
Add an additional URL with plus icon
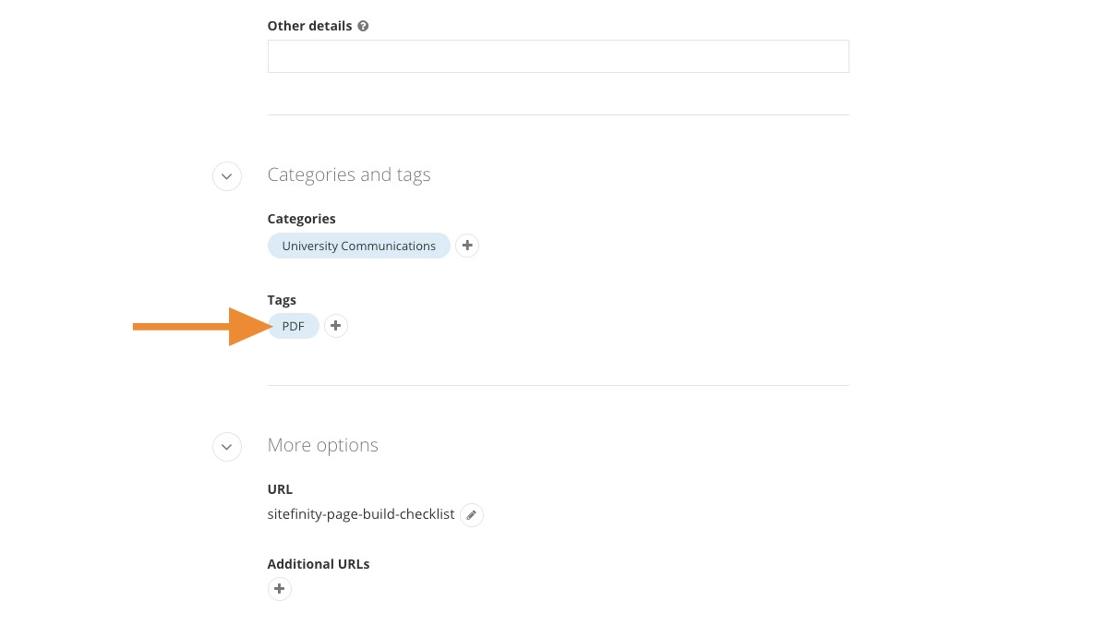tap(280, 589)
